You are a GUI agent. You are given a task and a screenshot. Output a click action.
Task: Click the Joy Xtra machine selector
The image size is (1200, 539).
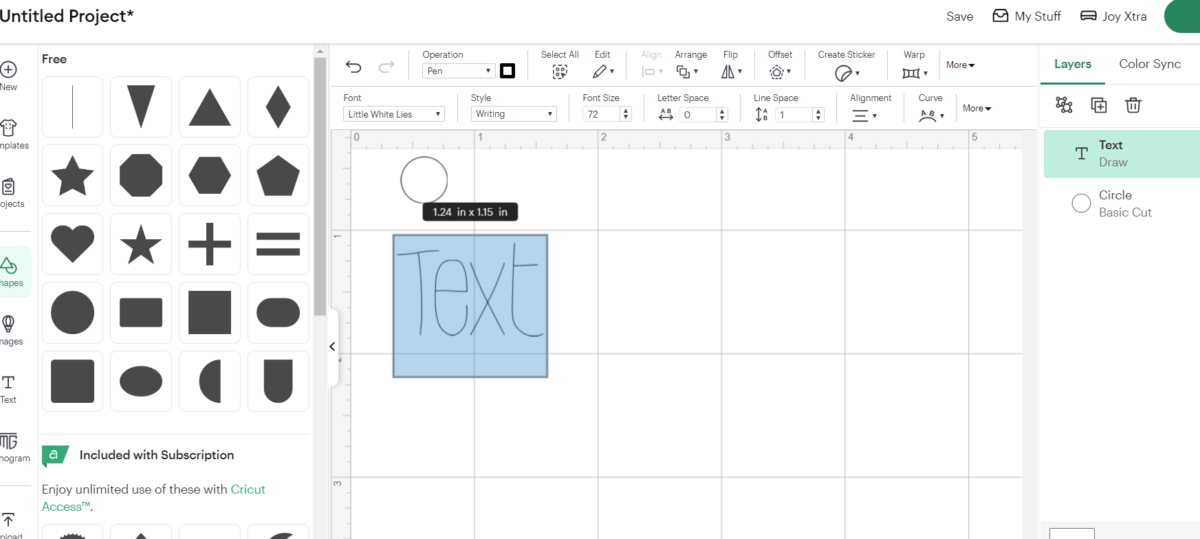(1114, 16)
